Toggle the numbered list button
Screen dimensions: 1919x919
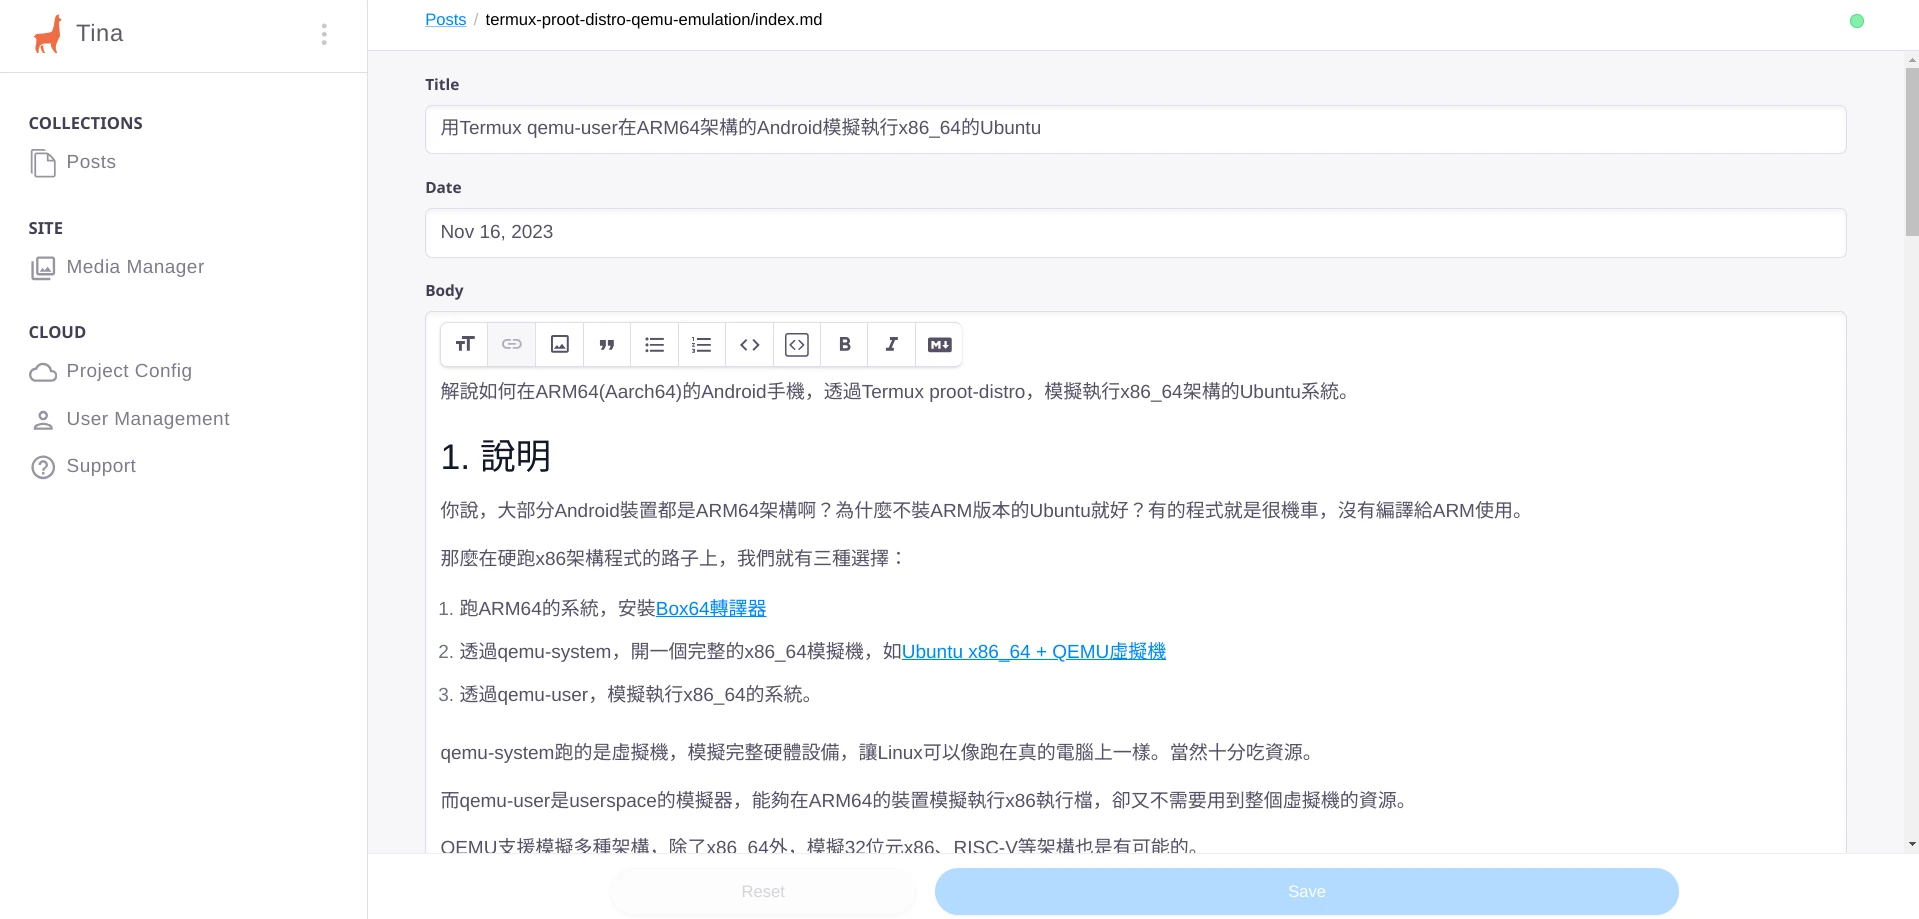702,345
